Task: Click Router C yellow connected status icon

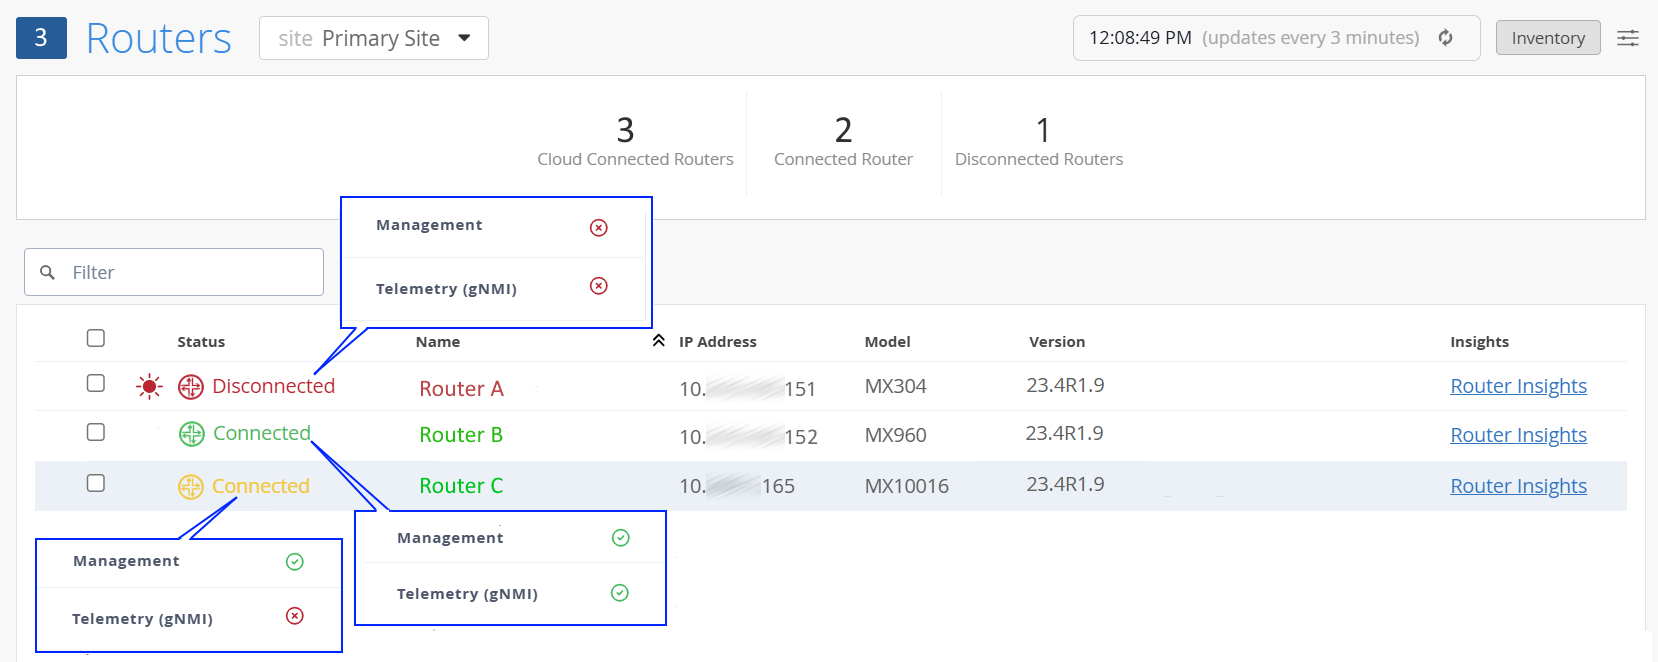Action: (190, 487)
